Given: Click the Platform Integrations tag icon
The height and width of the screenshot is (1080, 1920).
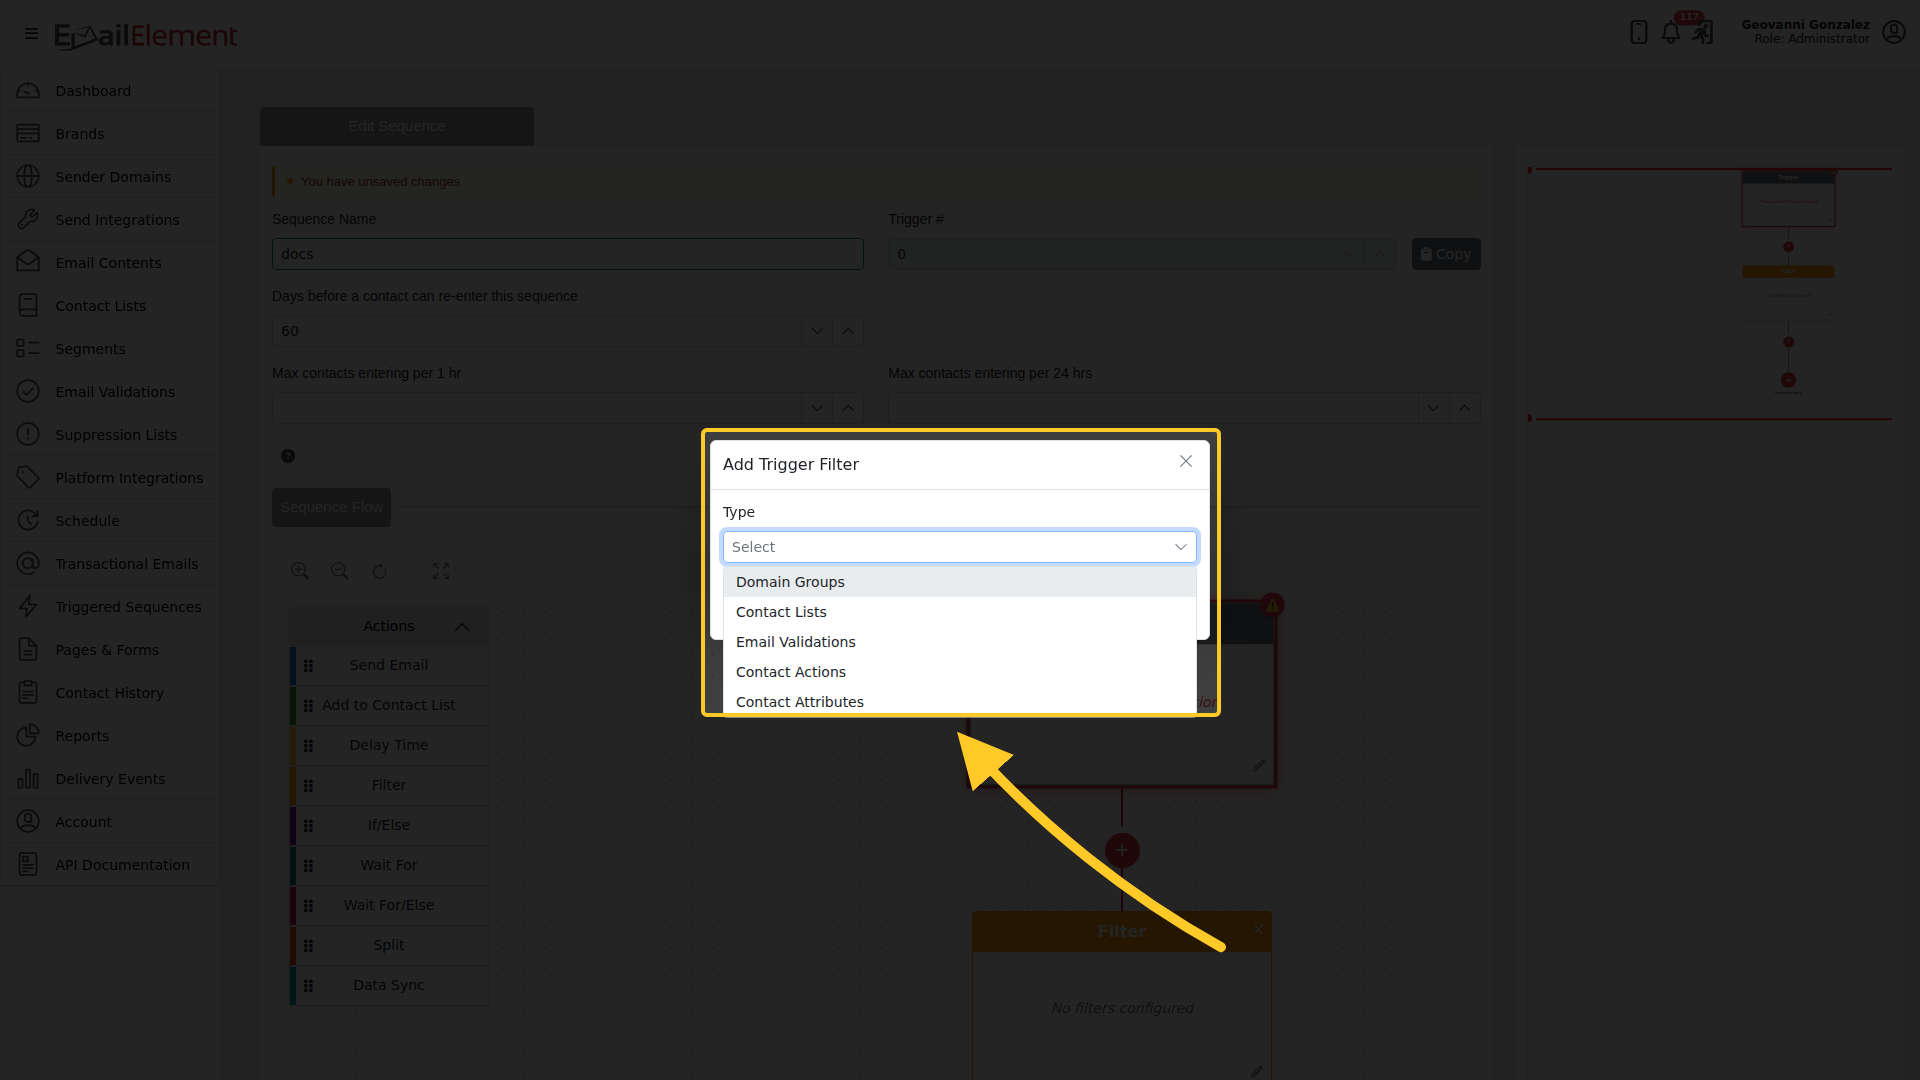Looking at the screenshot, I should (28, 478).
